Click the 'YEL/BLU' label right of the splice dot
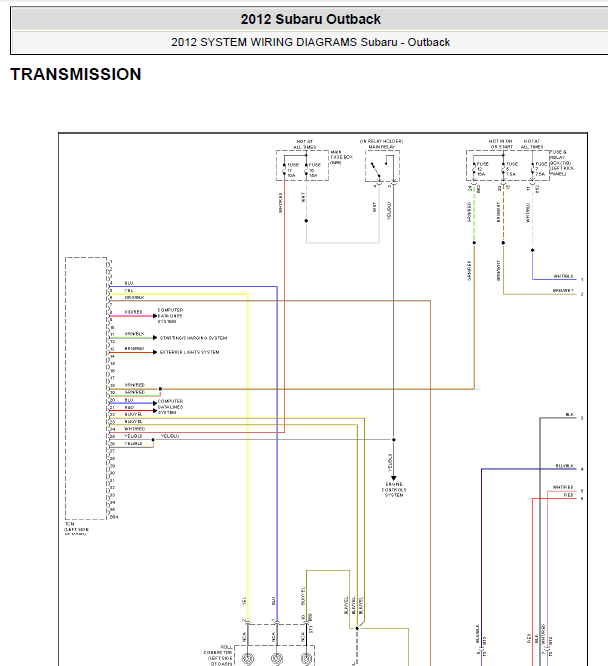Screen dimensions: 608x666 pos(170,436)
